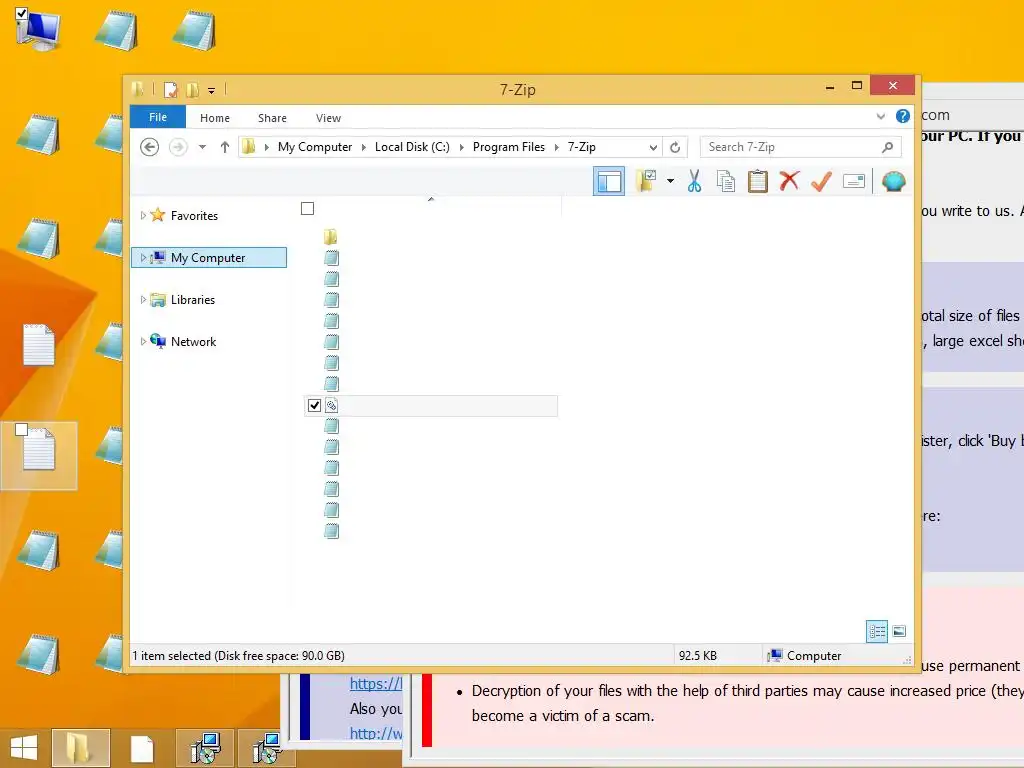Uncheck the Computer desktop icon checkbox
This screenshot has width=1024, height=768.
coord(21,13)
